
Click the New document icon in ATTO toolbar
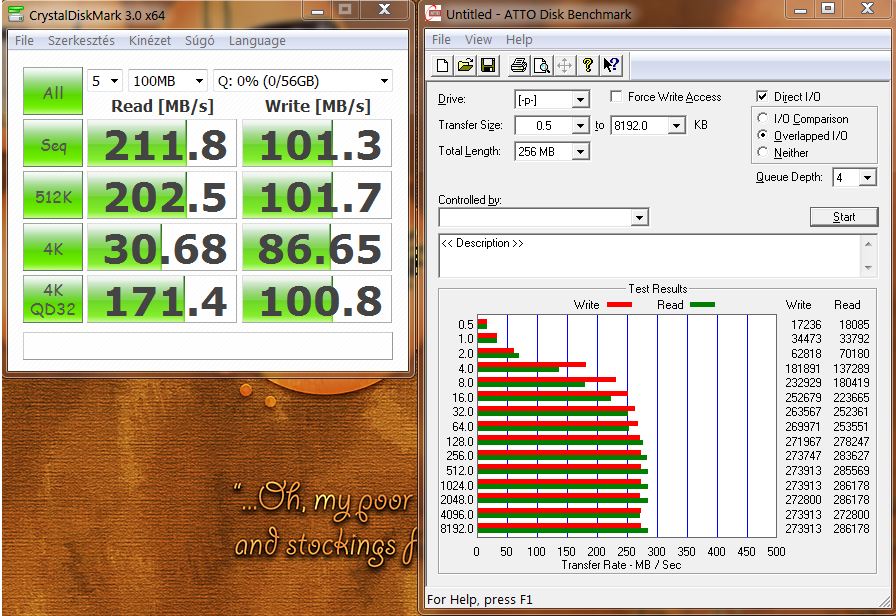(x=442, y=65)
